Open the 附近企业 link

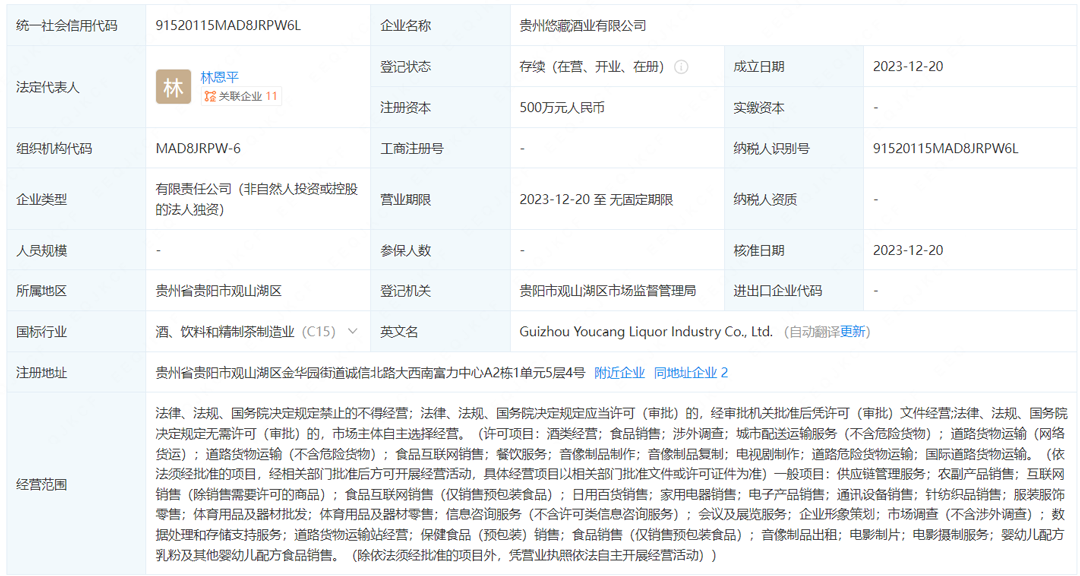point(619,373)
